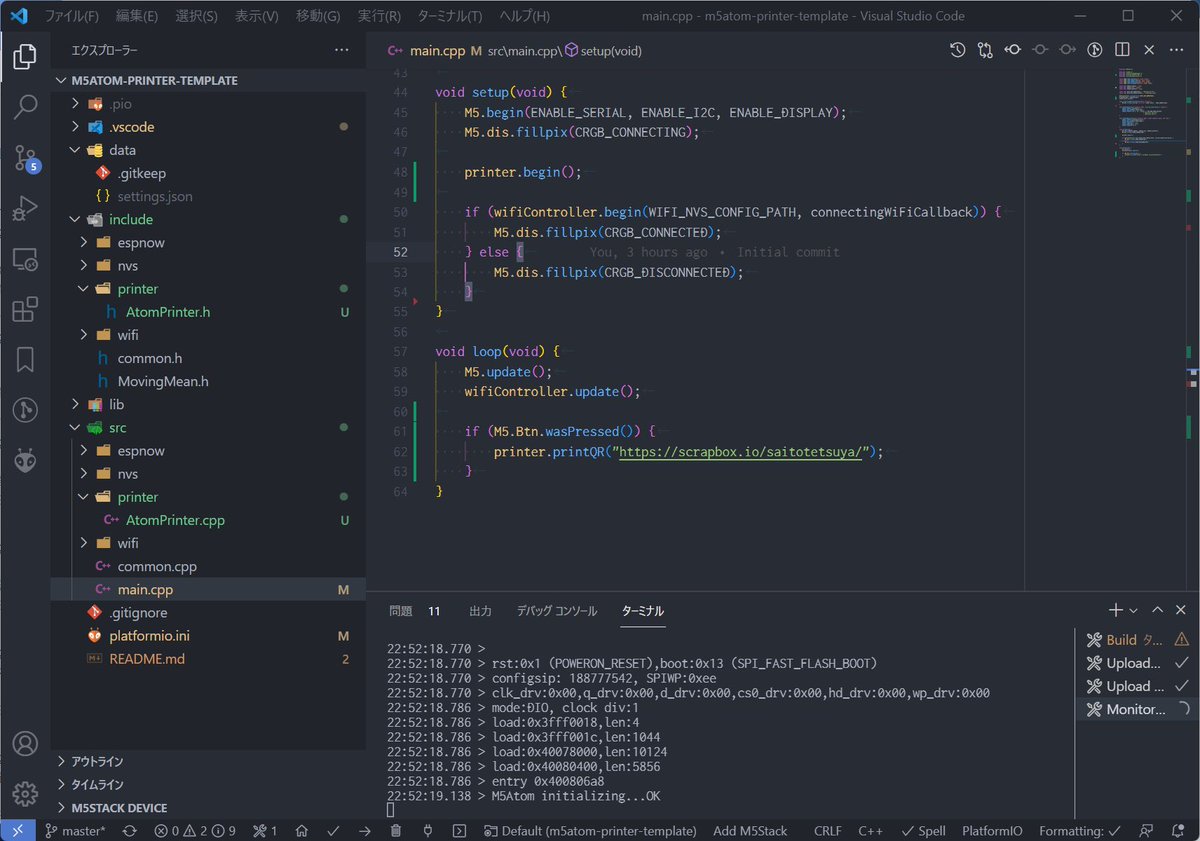1200x841 pixels.
Task: Open platformio.ini in the explorer
Action: (x=208, y=636)
